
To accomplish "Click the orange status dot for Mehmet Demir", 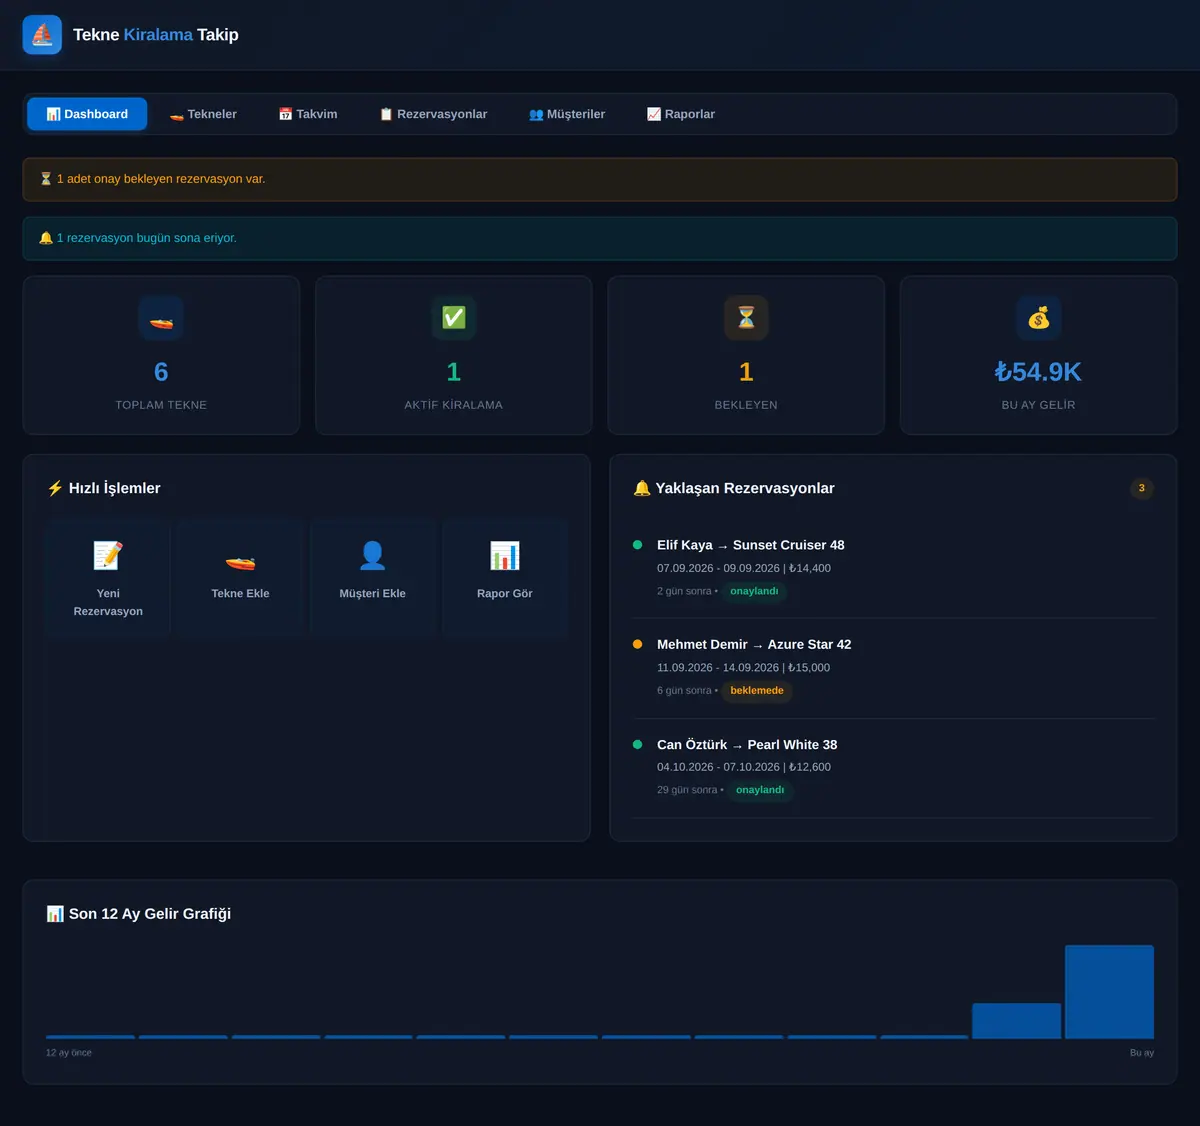I will (638, 644).
